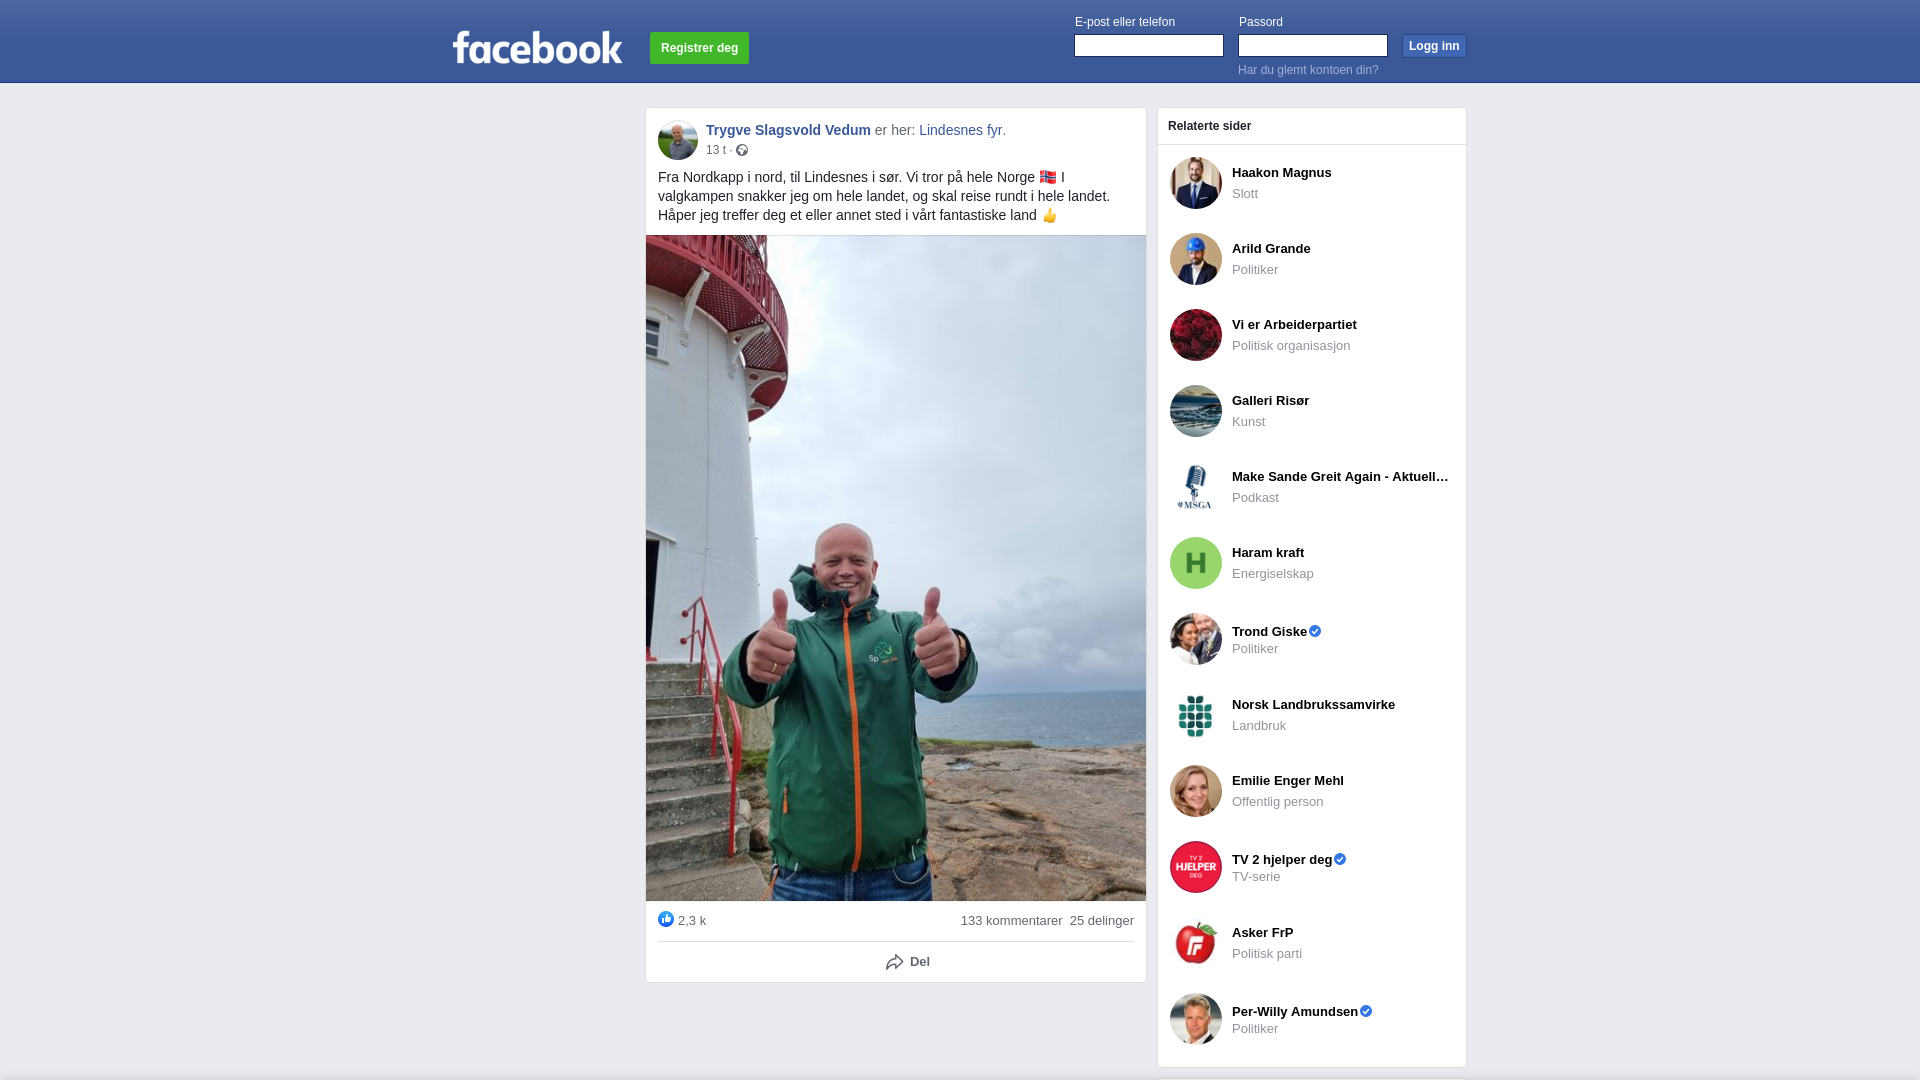Open the Asker FrP apple logo icon

[1196, 943]
